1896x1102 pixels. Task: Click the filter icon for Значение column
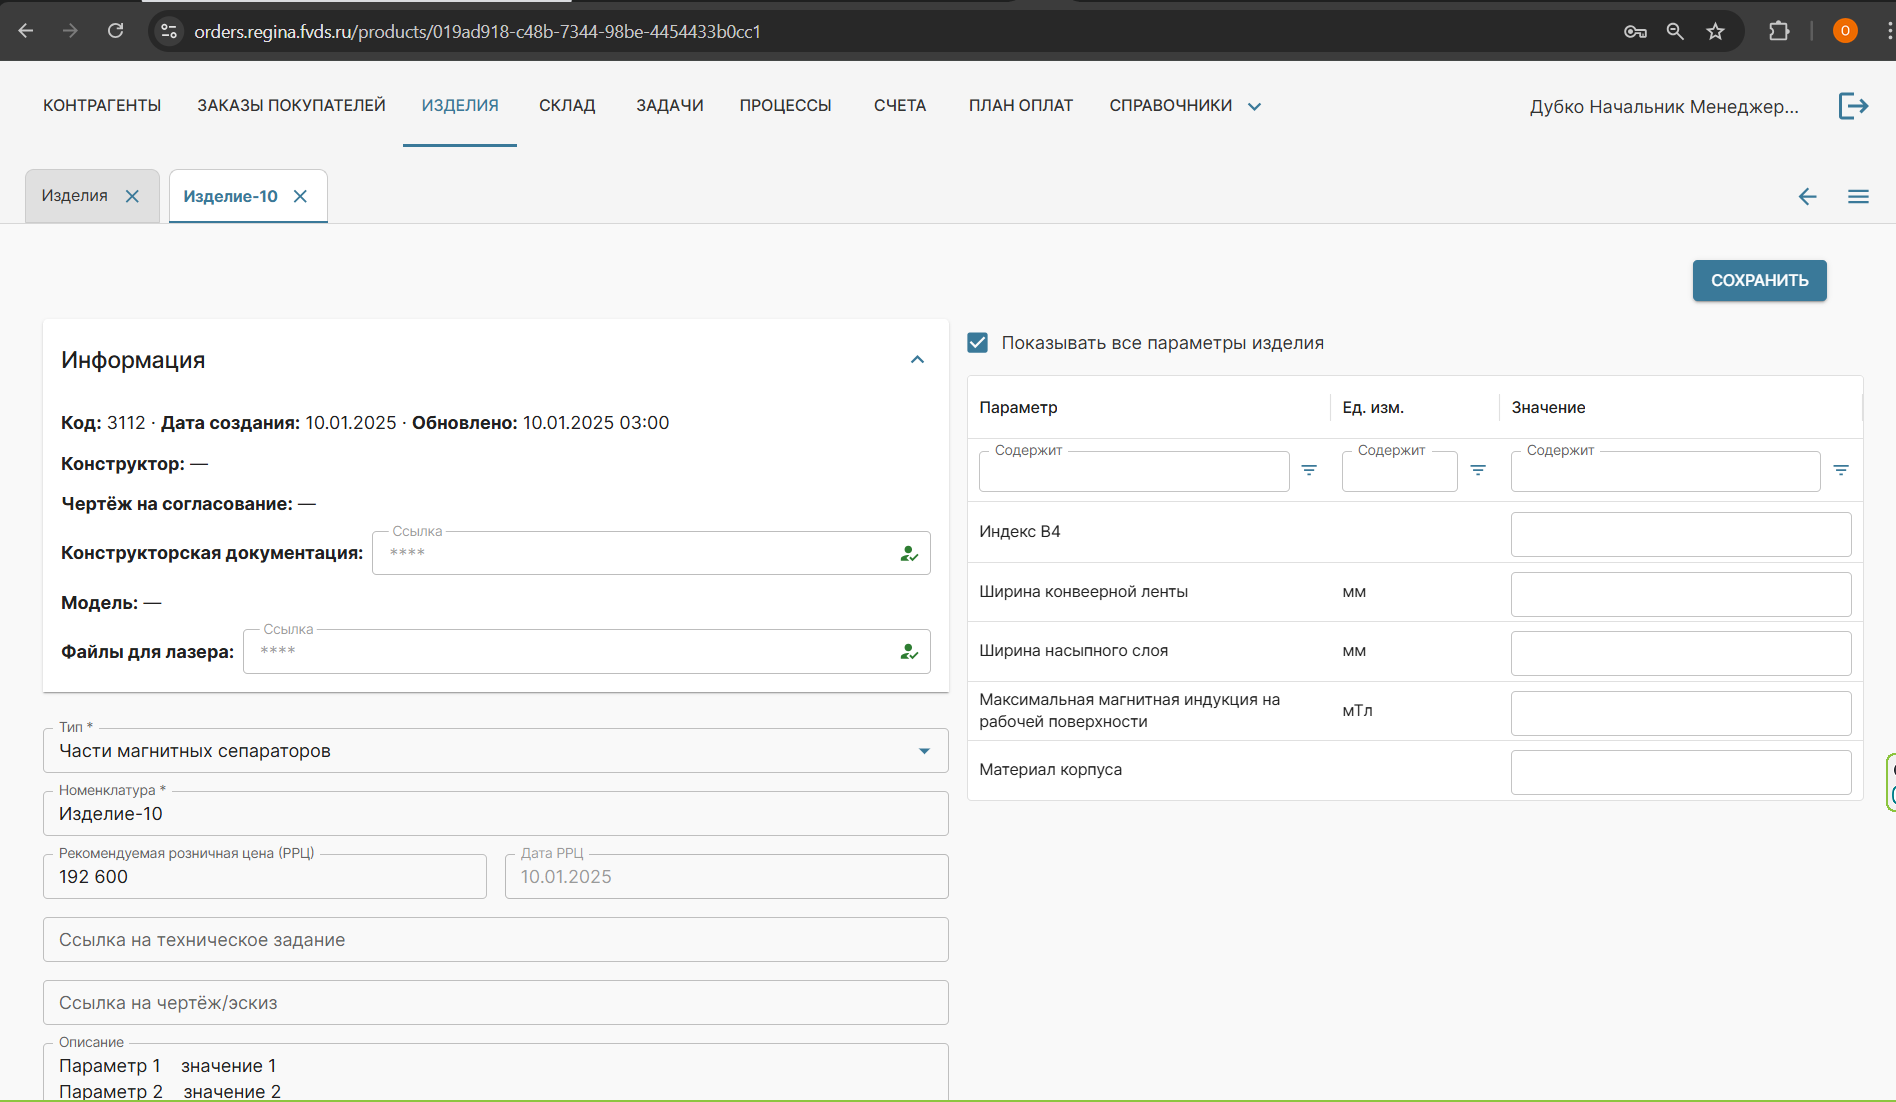1841,470
